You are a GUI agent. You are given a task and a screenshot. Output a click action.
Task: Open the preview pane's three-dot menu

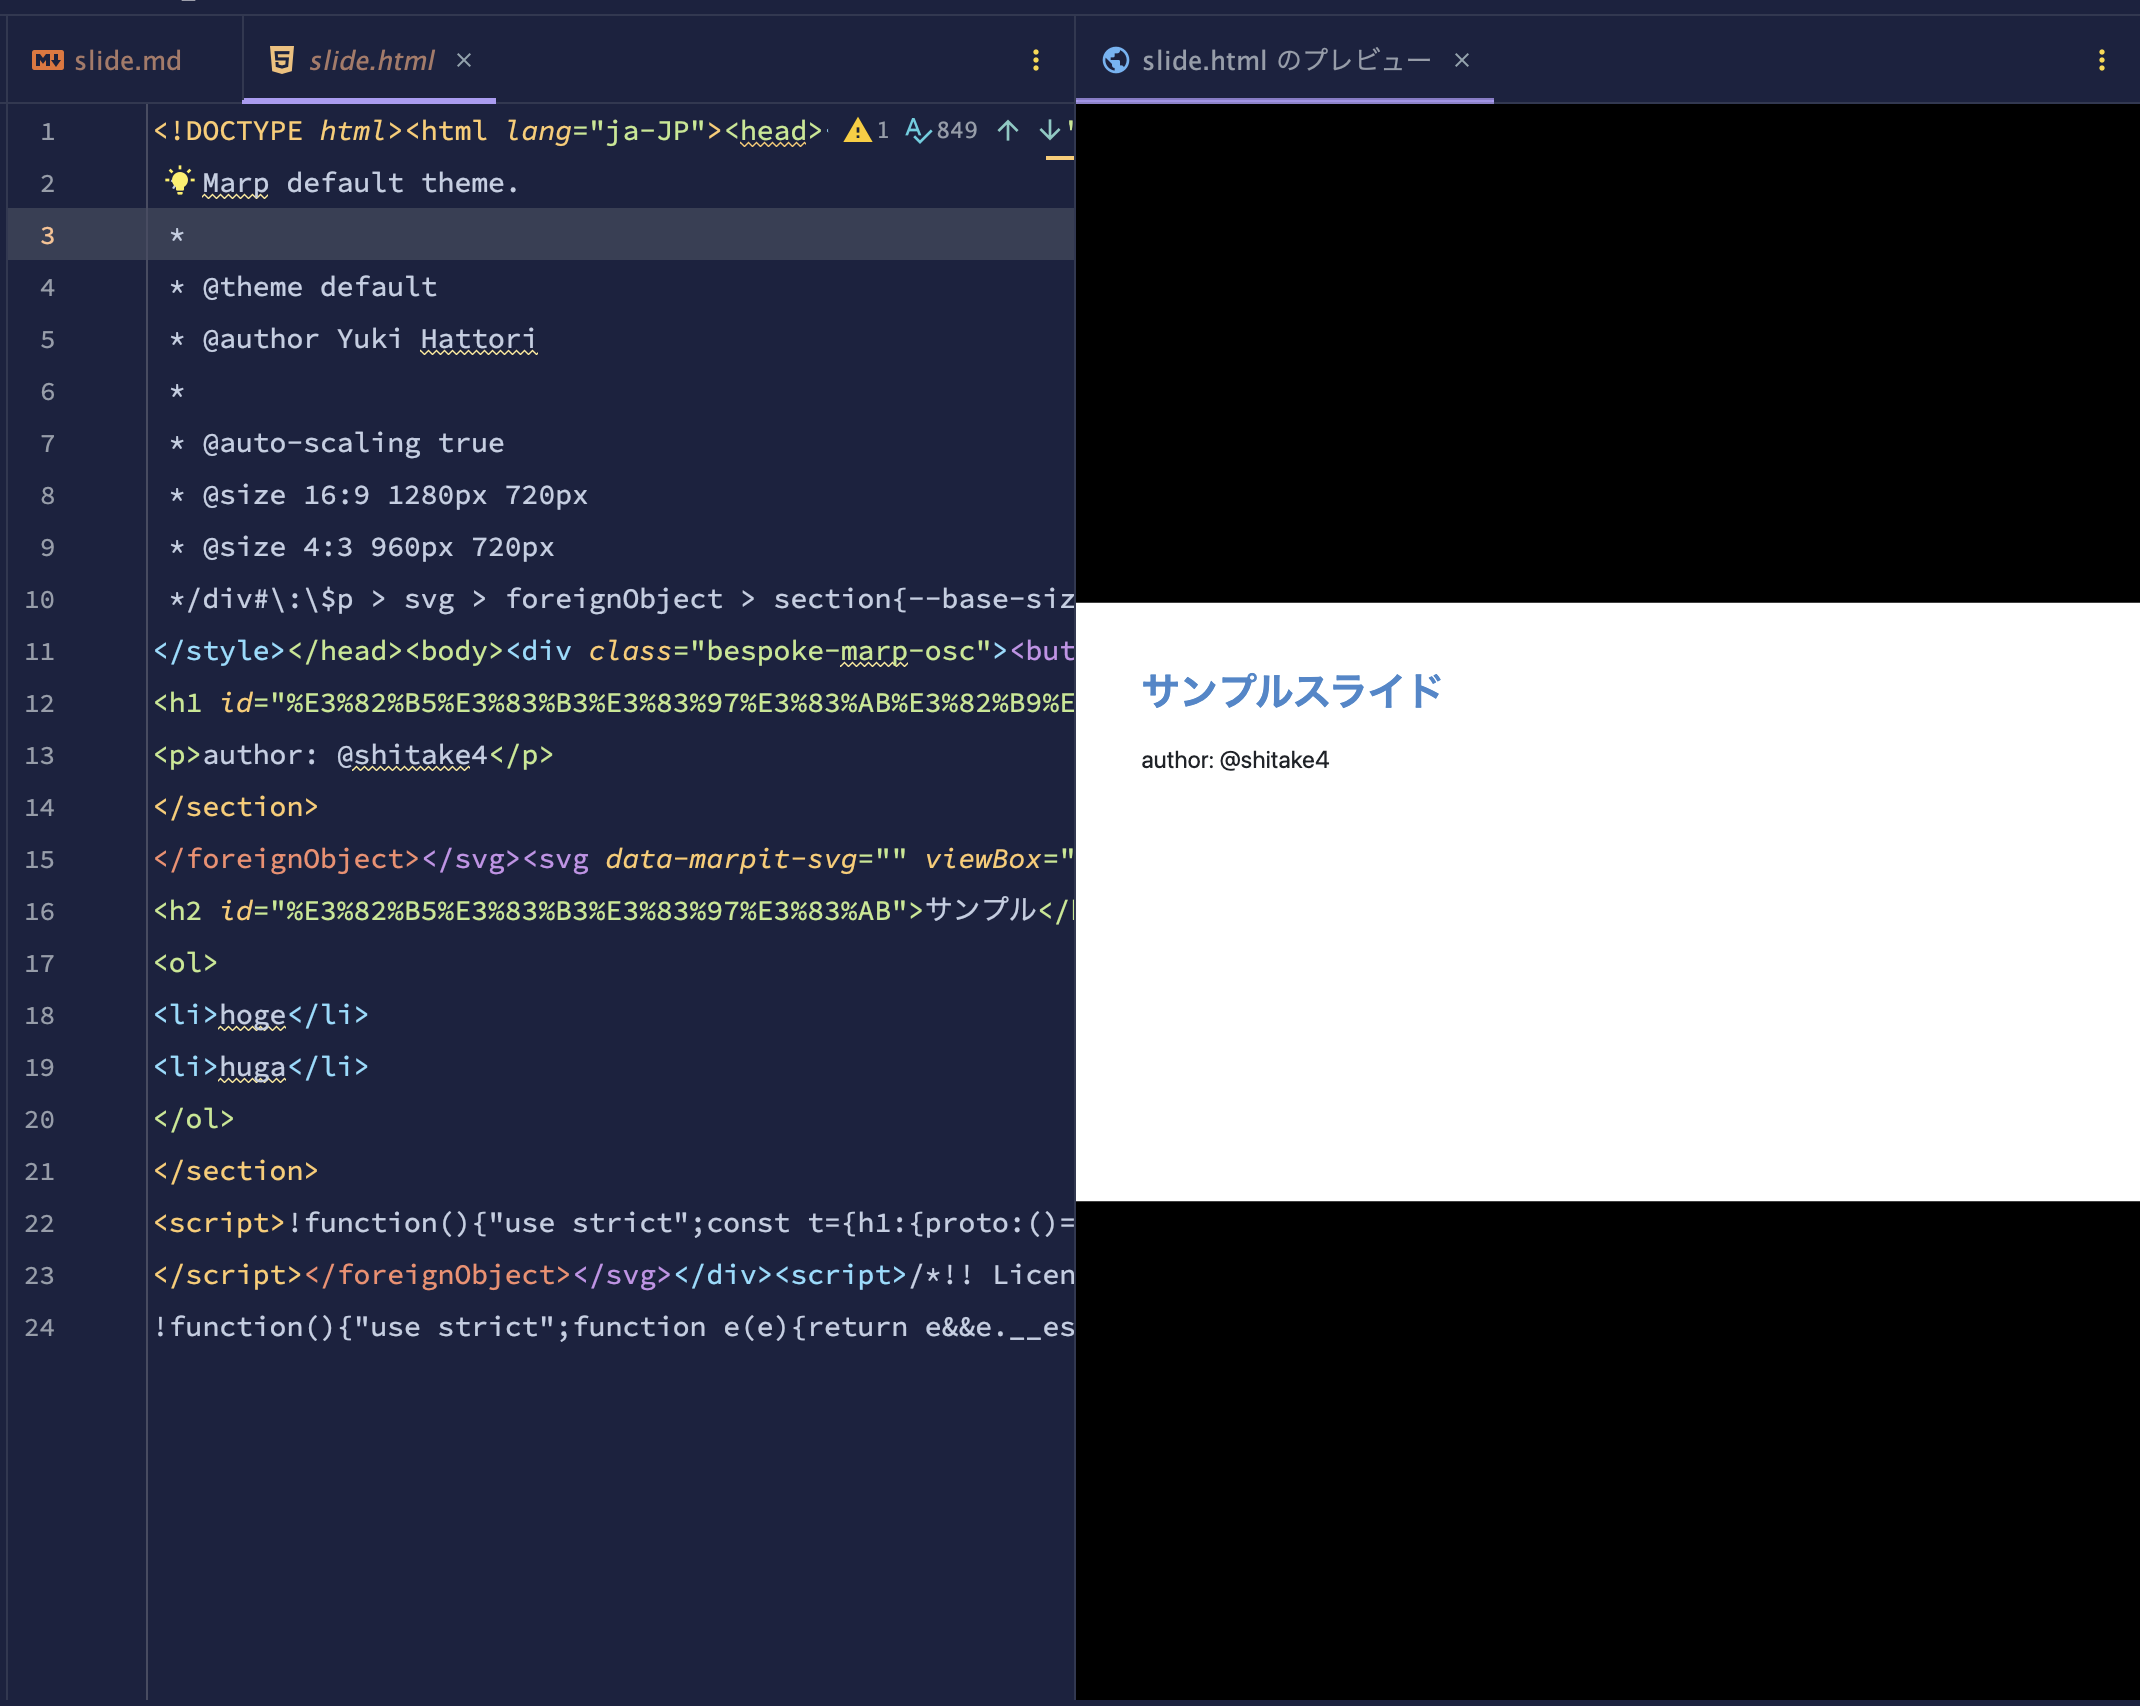(x=2102, y=60)
